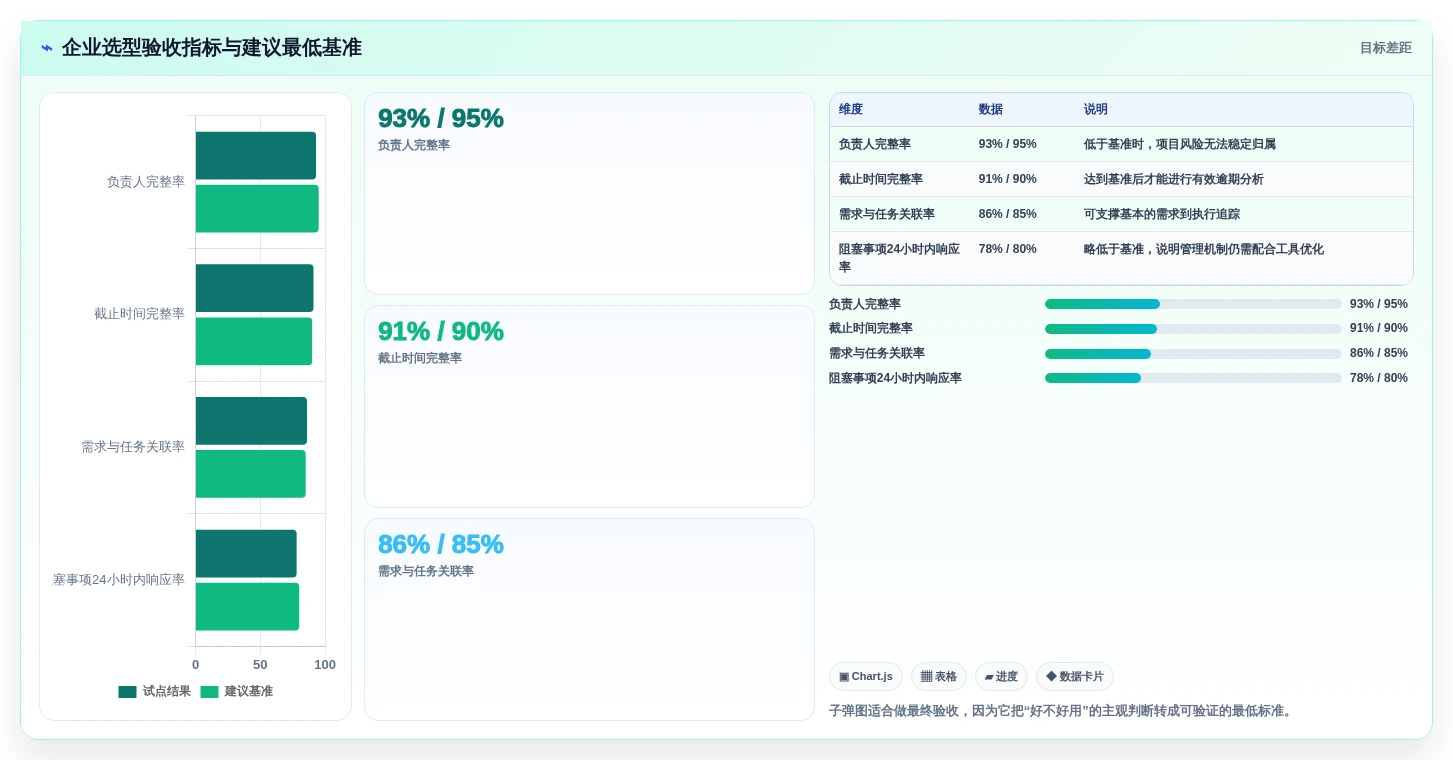Click progress value 93% / 95%

point(1378,304)
